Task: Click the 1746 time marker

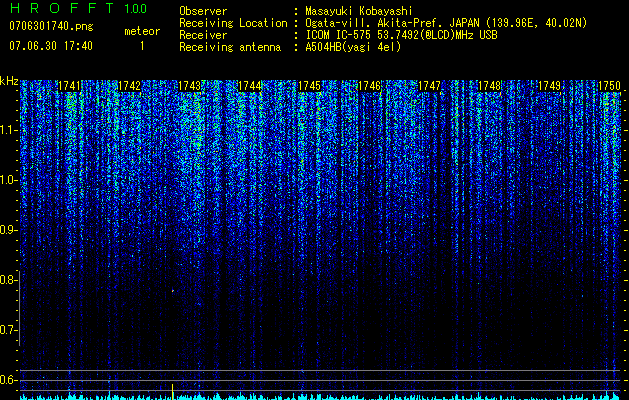Action: (369, 86)
